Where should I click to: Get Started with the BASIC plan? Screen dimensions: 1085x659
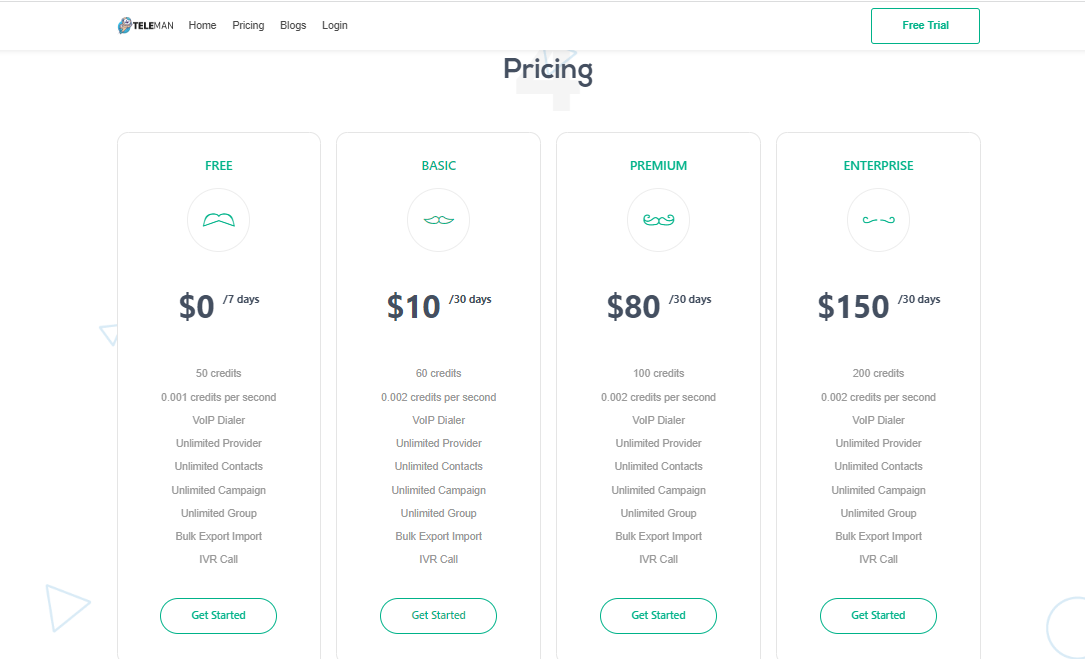pyautogui.click(x=438, y=616)
